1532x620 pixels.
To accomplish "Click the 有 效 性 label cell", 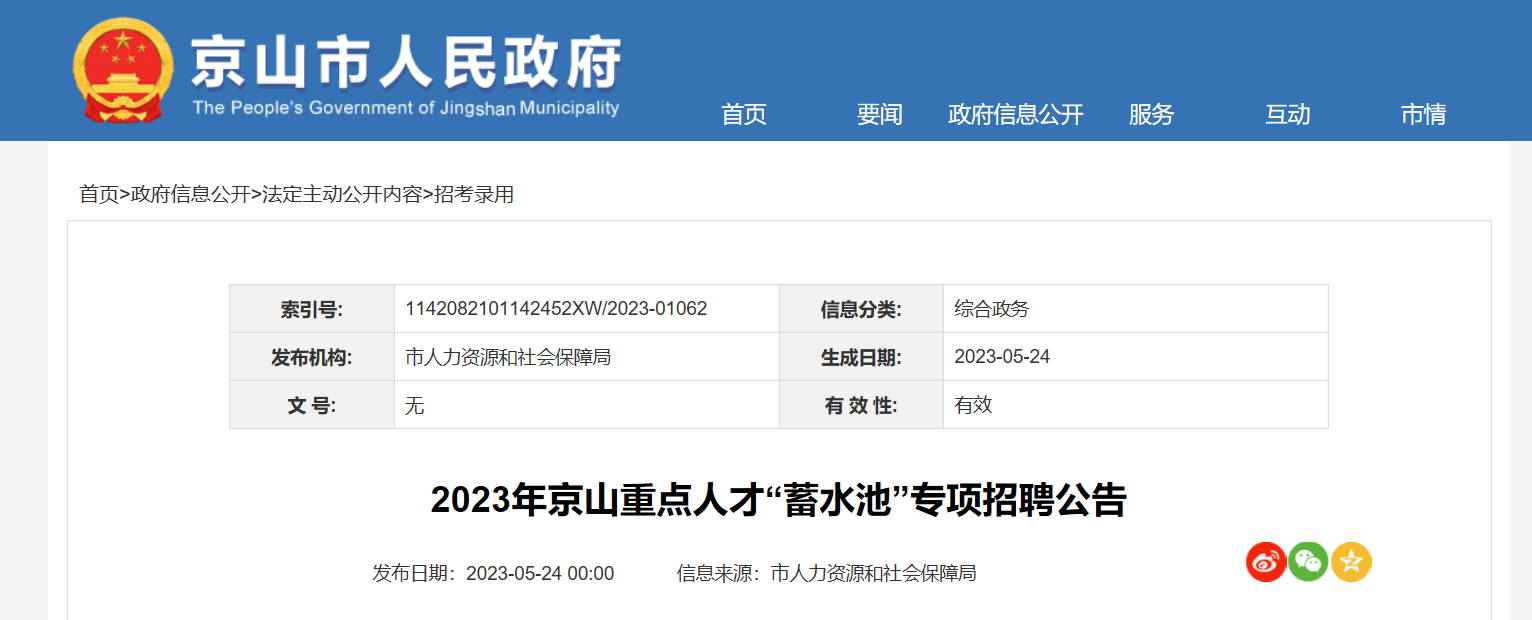I will [x=861, y=405].
